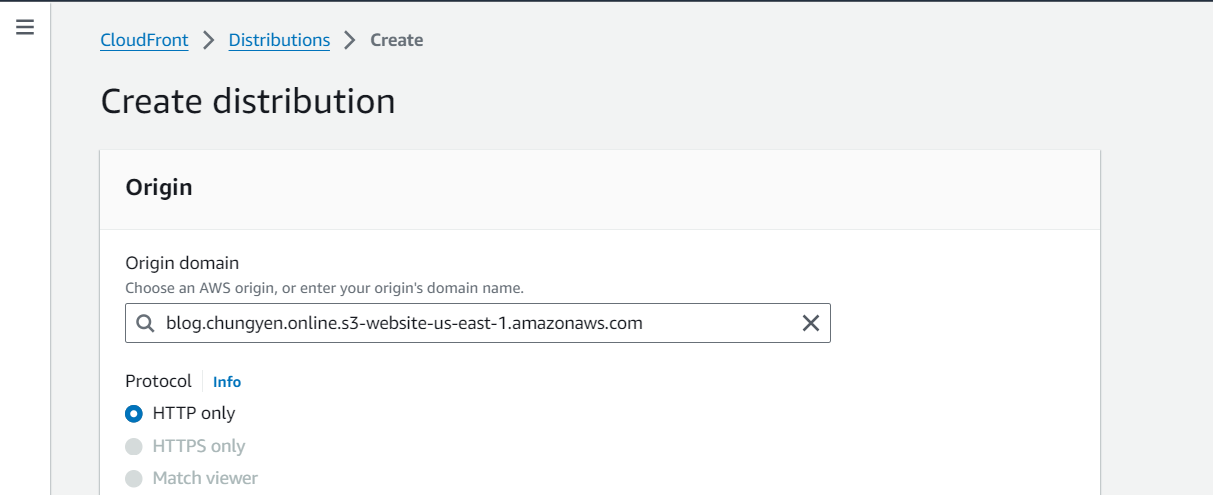Open the Distributions breadcrumb link

[279, 40]
